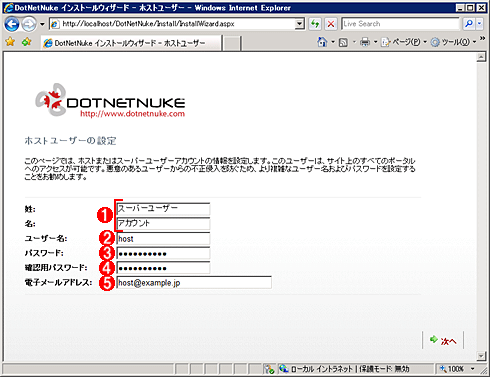Click the Print toolbar icon
The width and height of the screenshot is (490, 377).
pyautogui.click(x=365, y=42)
